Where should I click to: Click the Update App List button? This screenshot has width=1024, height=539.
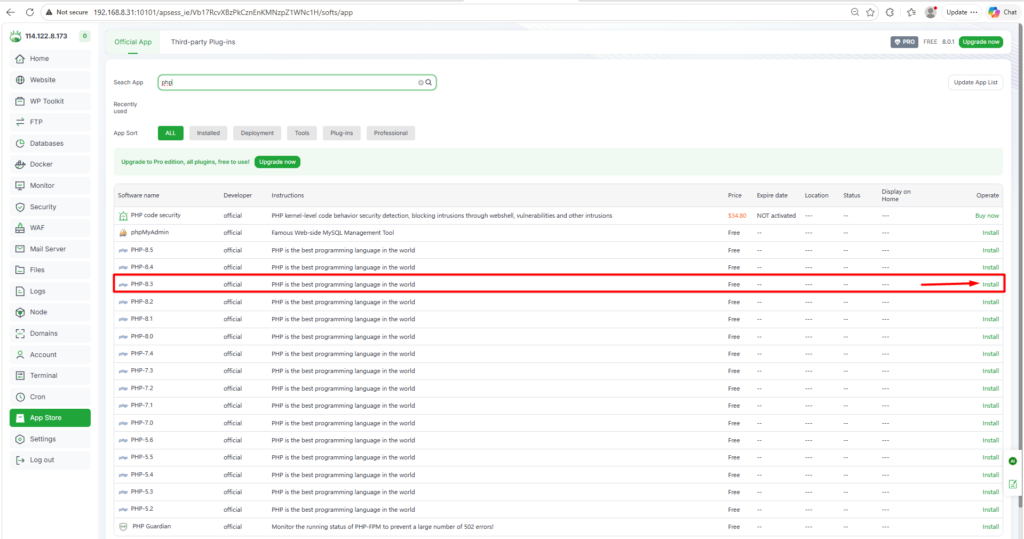[975, 83]
